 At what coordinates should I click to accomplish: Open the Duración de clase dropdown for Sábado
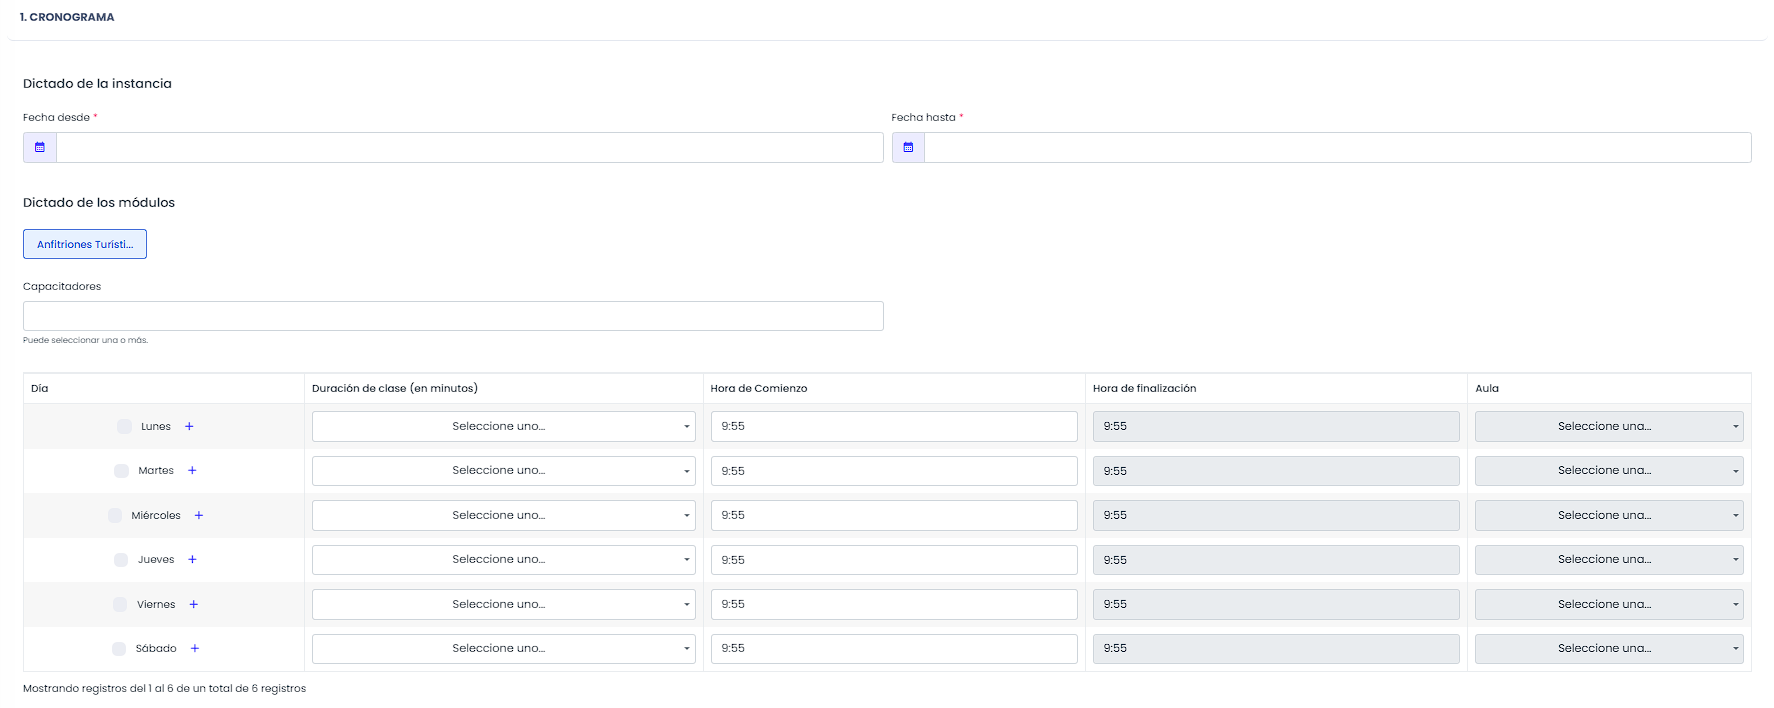(504, 648)
